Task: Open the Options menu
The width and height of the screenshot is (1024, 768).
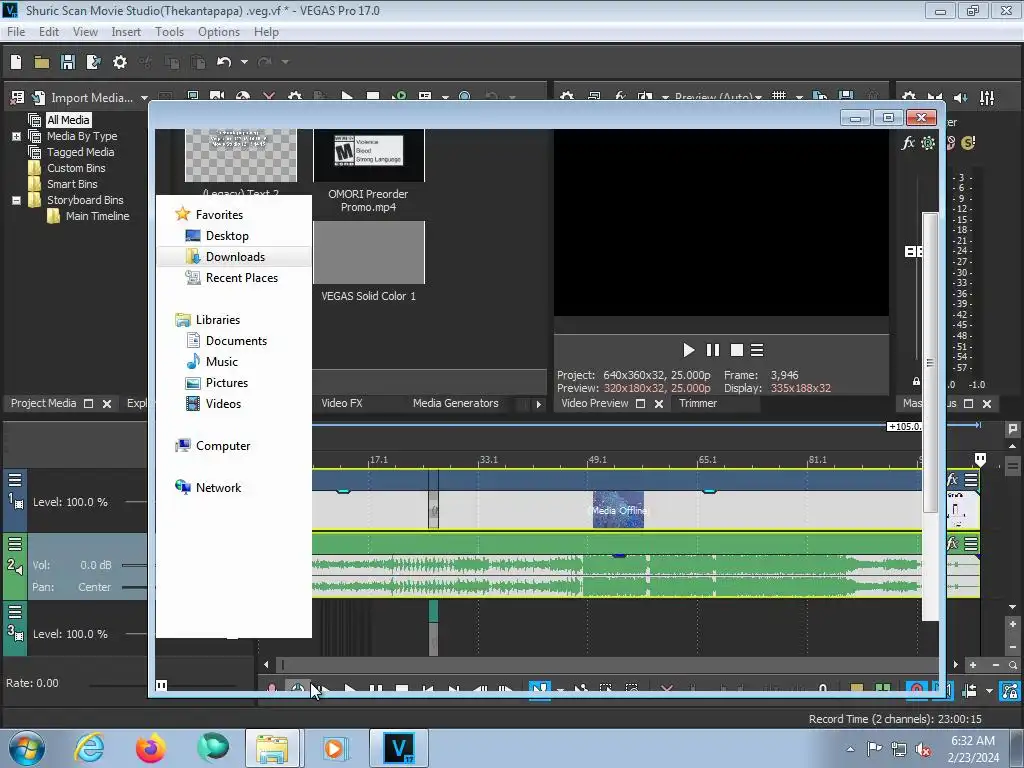Action: click(x=219, y=31)
